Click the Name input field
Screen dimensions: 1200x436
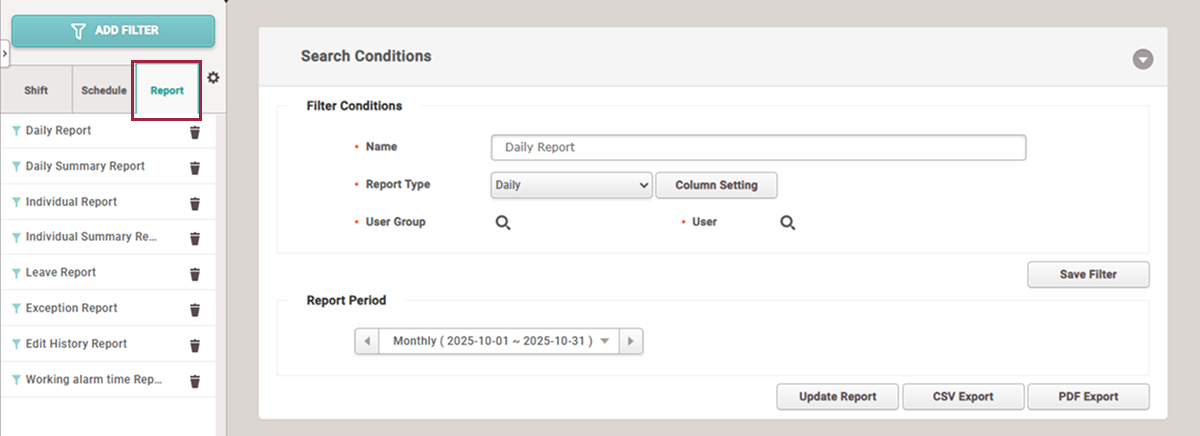[758, 148]
